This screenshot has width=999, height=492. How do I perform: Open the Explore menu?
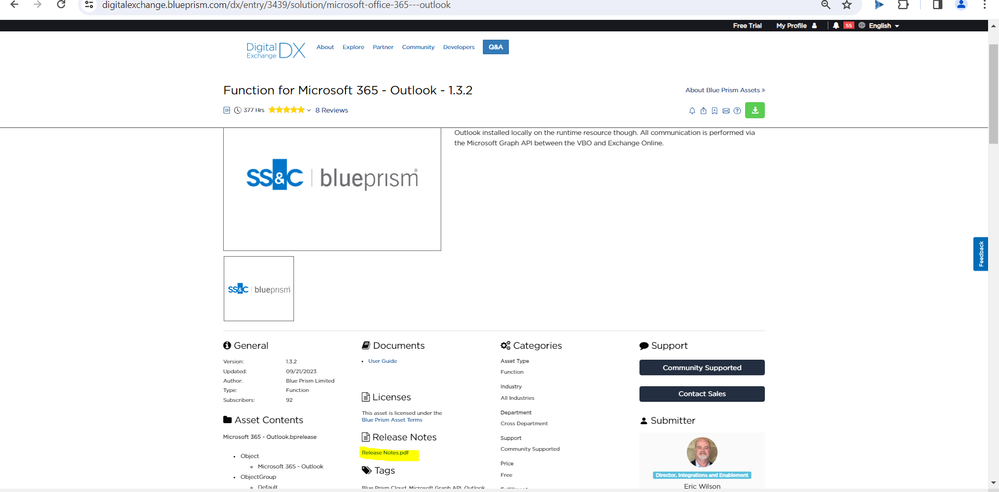[x=353, y=47]
